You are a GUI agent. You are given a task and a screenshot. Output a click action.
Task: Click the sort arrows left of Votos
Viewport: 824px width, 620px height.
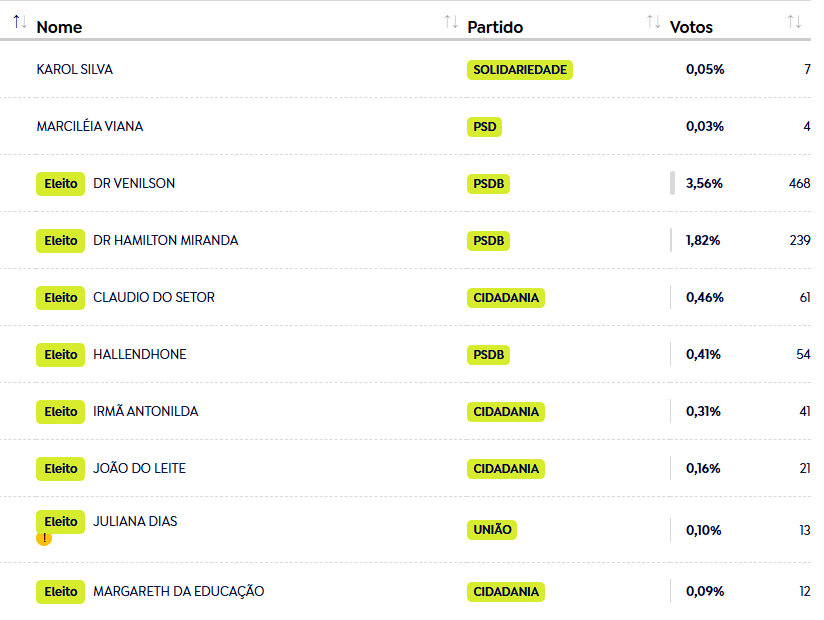[653, 22]
